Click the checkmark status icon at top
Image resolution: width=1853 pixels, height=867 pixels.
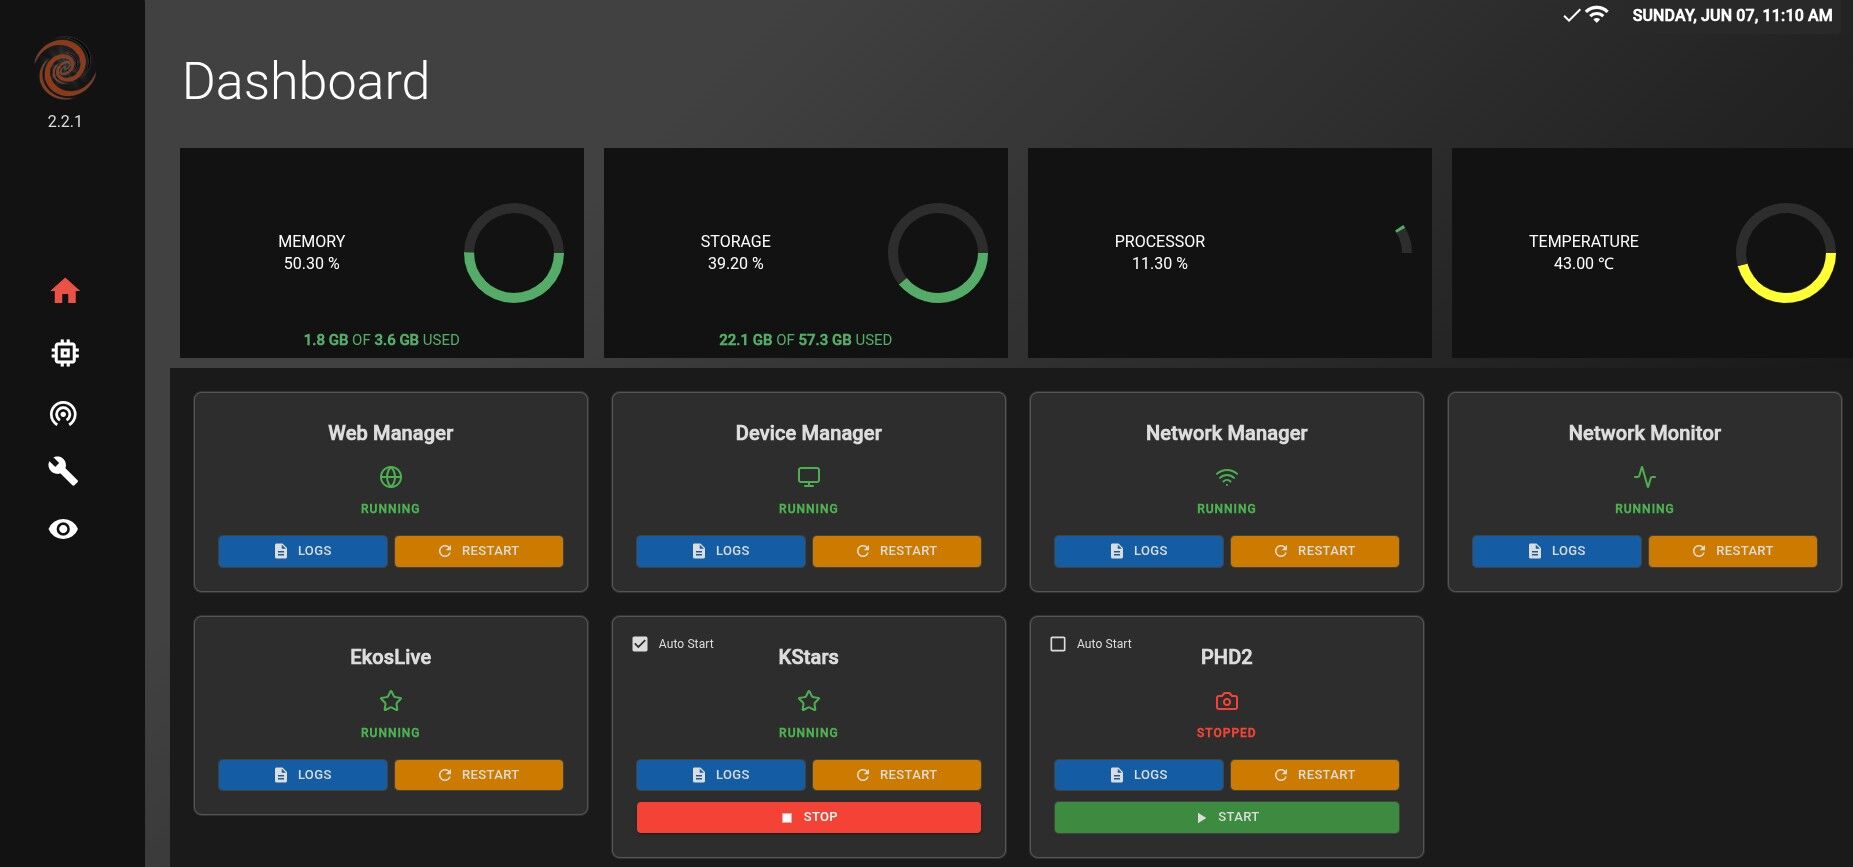click(1571, 15)
